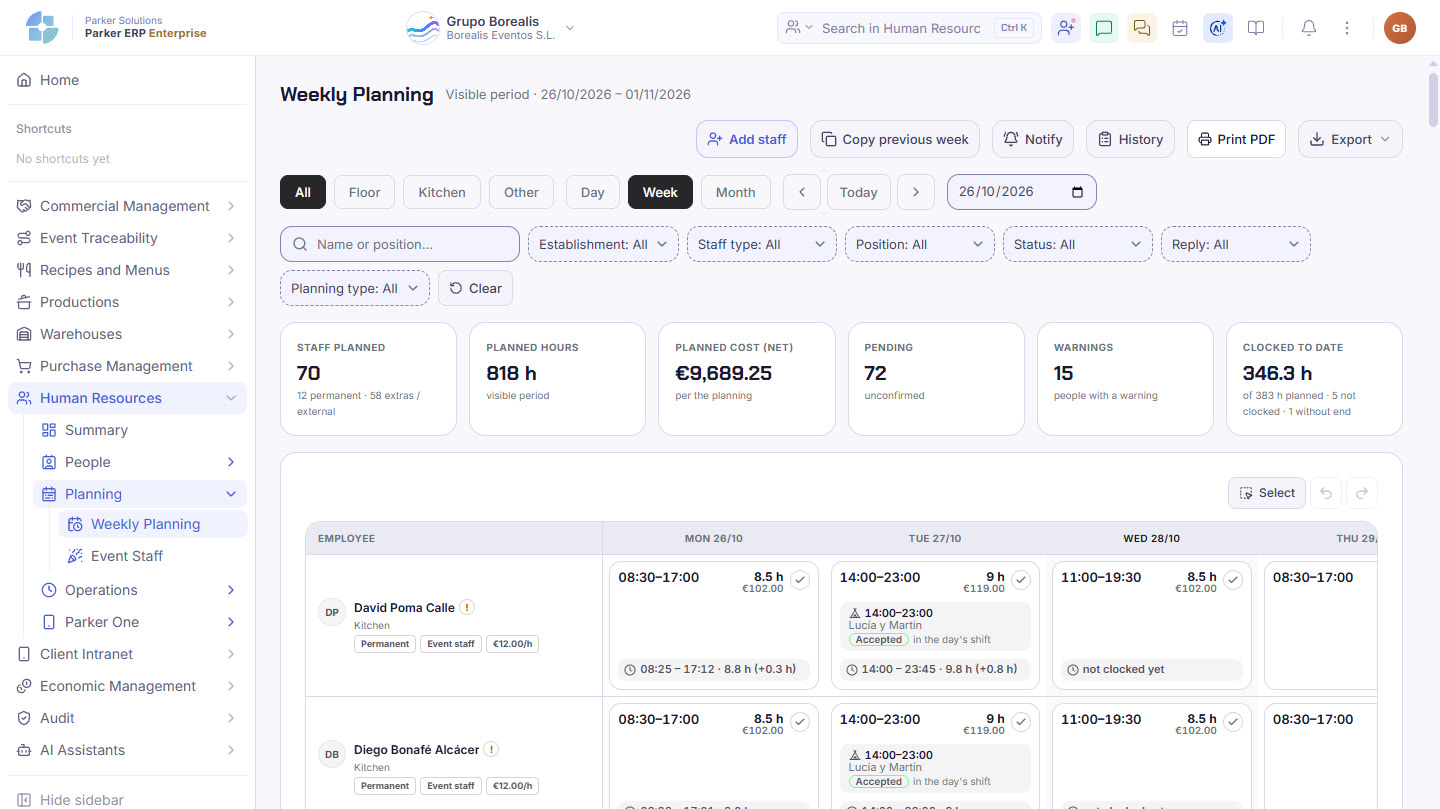Open the Position filter dropdown

coord(920,244)
